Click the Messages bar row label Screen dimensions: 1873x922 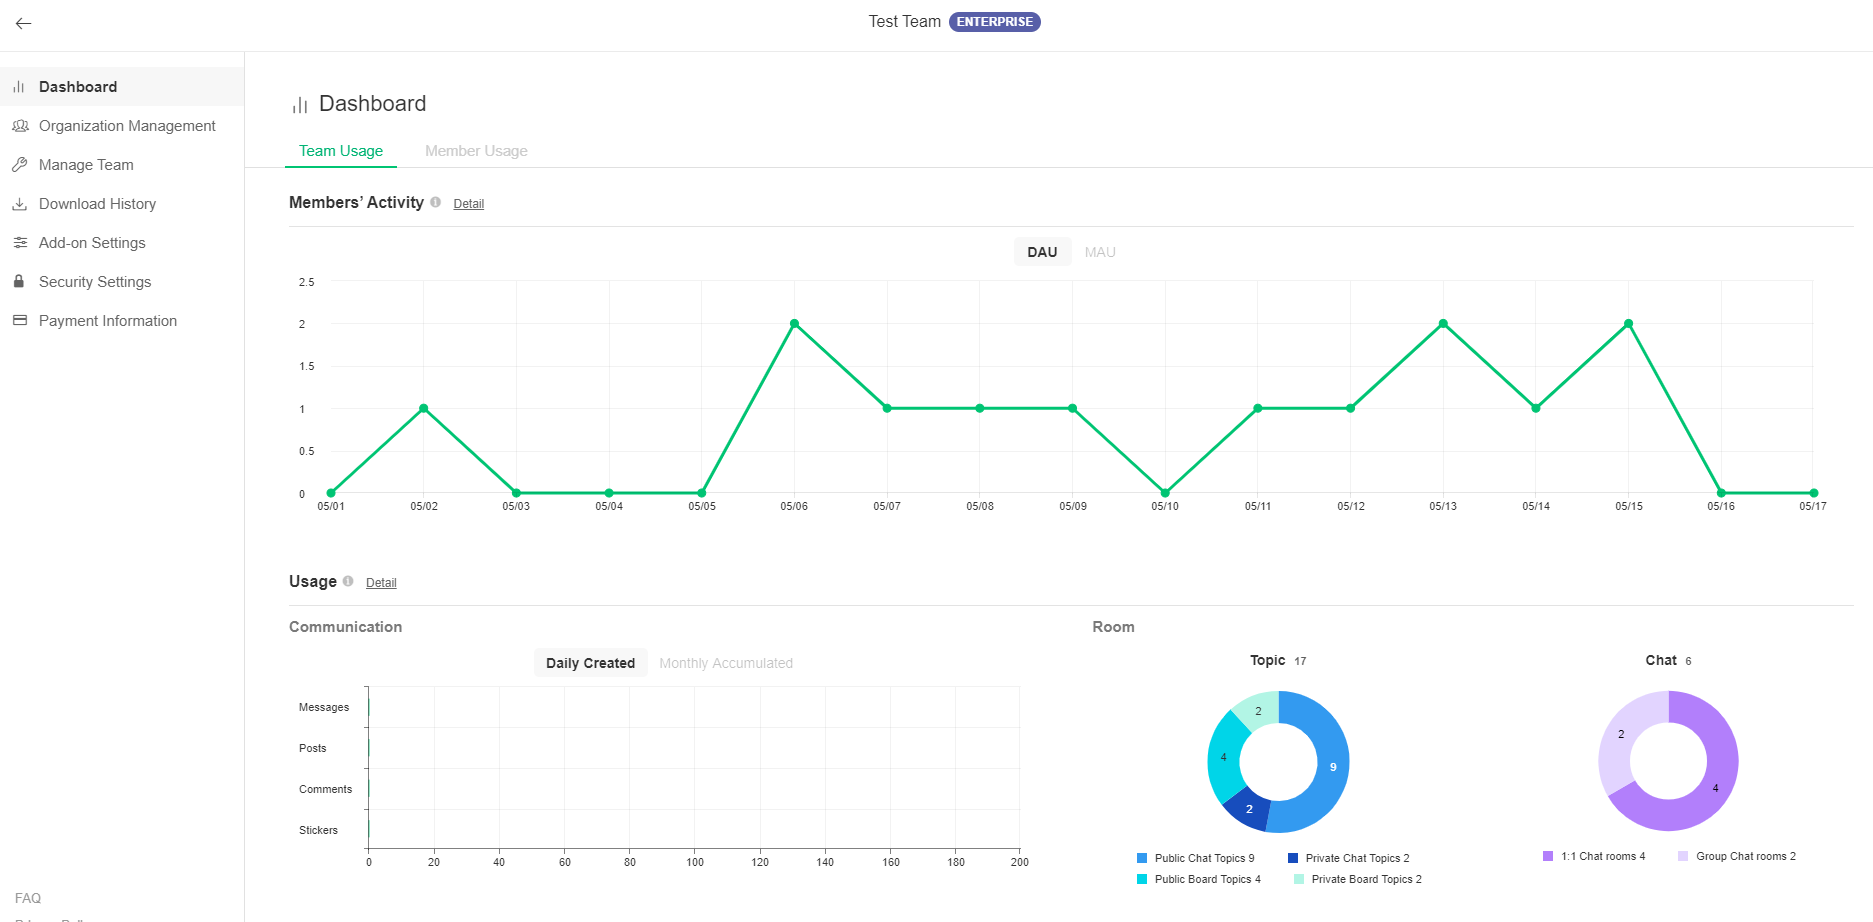coord(324,707)
